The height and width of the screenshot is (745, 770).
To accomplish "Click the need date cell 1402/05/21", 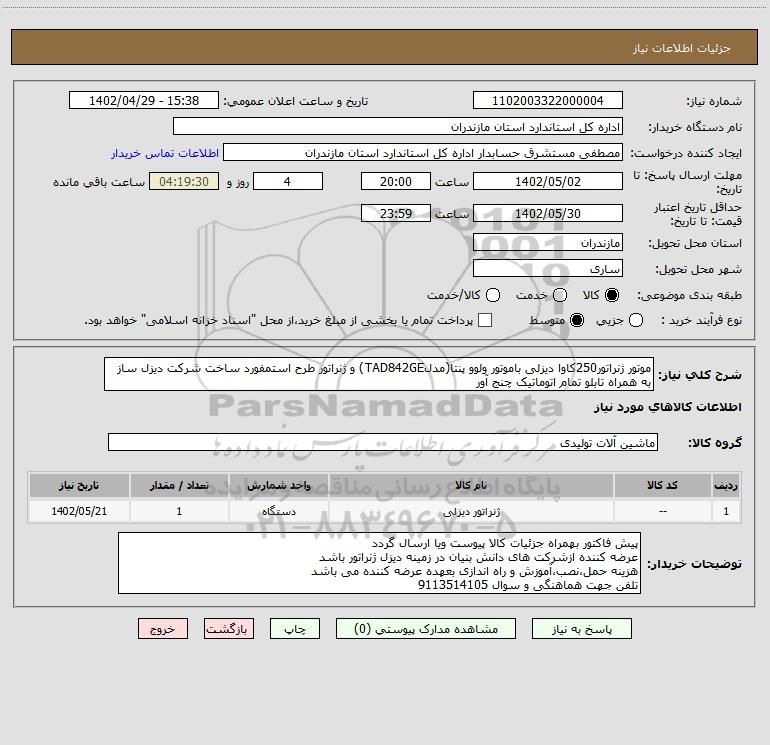I will coord(79,511).
